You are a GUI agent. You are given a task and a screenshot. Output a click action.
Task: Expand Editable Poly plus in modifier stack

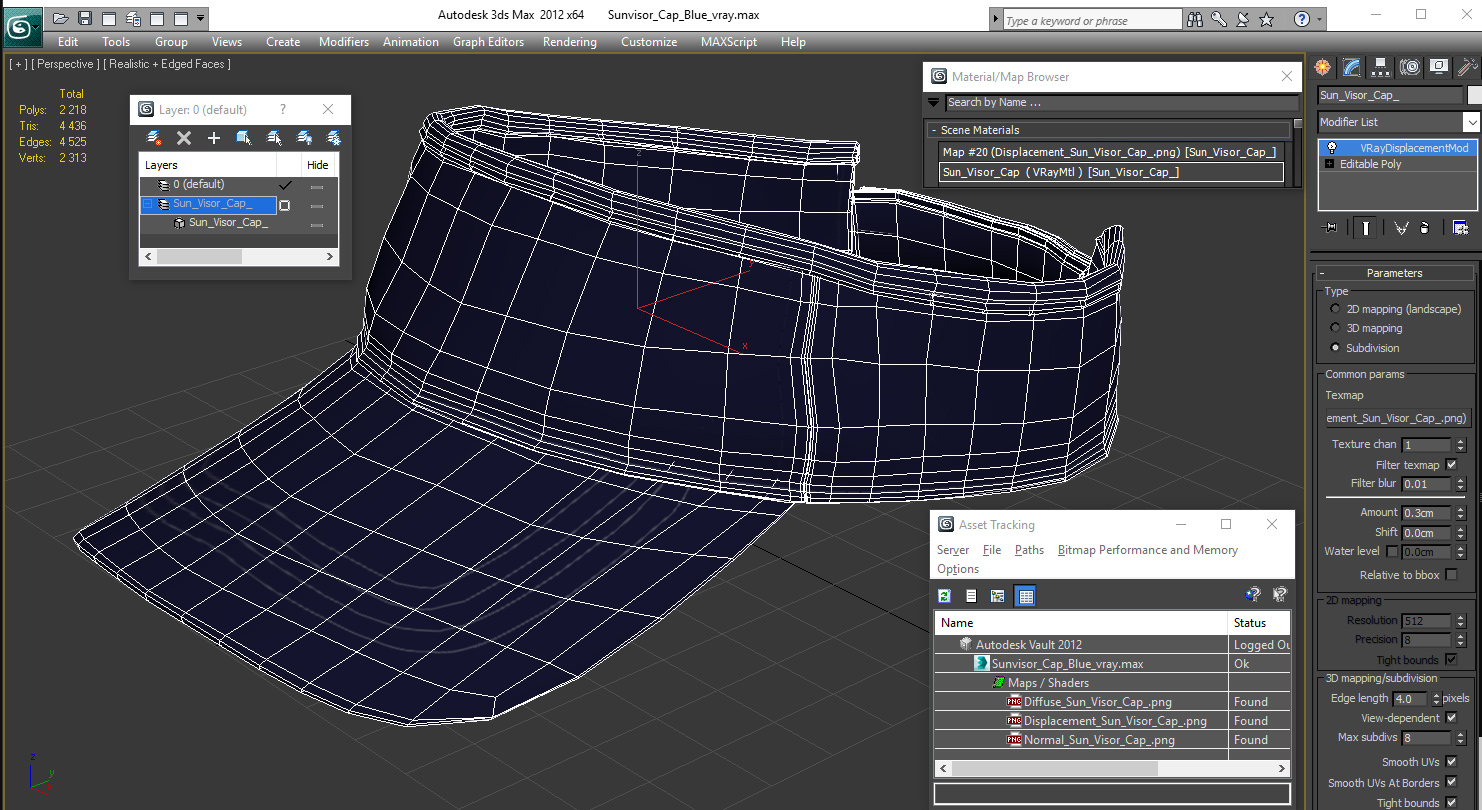(x=1330, y=164)
